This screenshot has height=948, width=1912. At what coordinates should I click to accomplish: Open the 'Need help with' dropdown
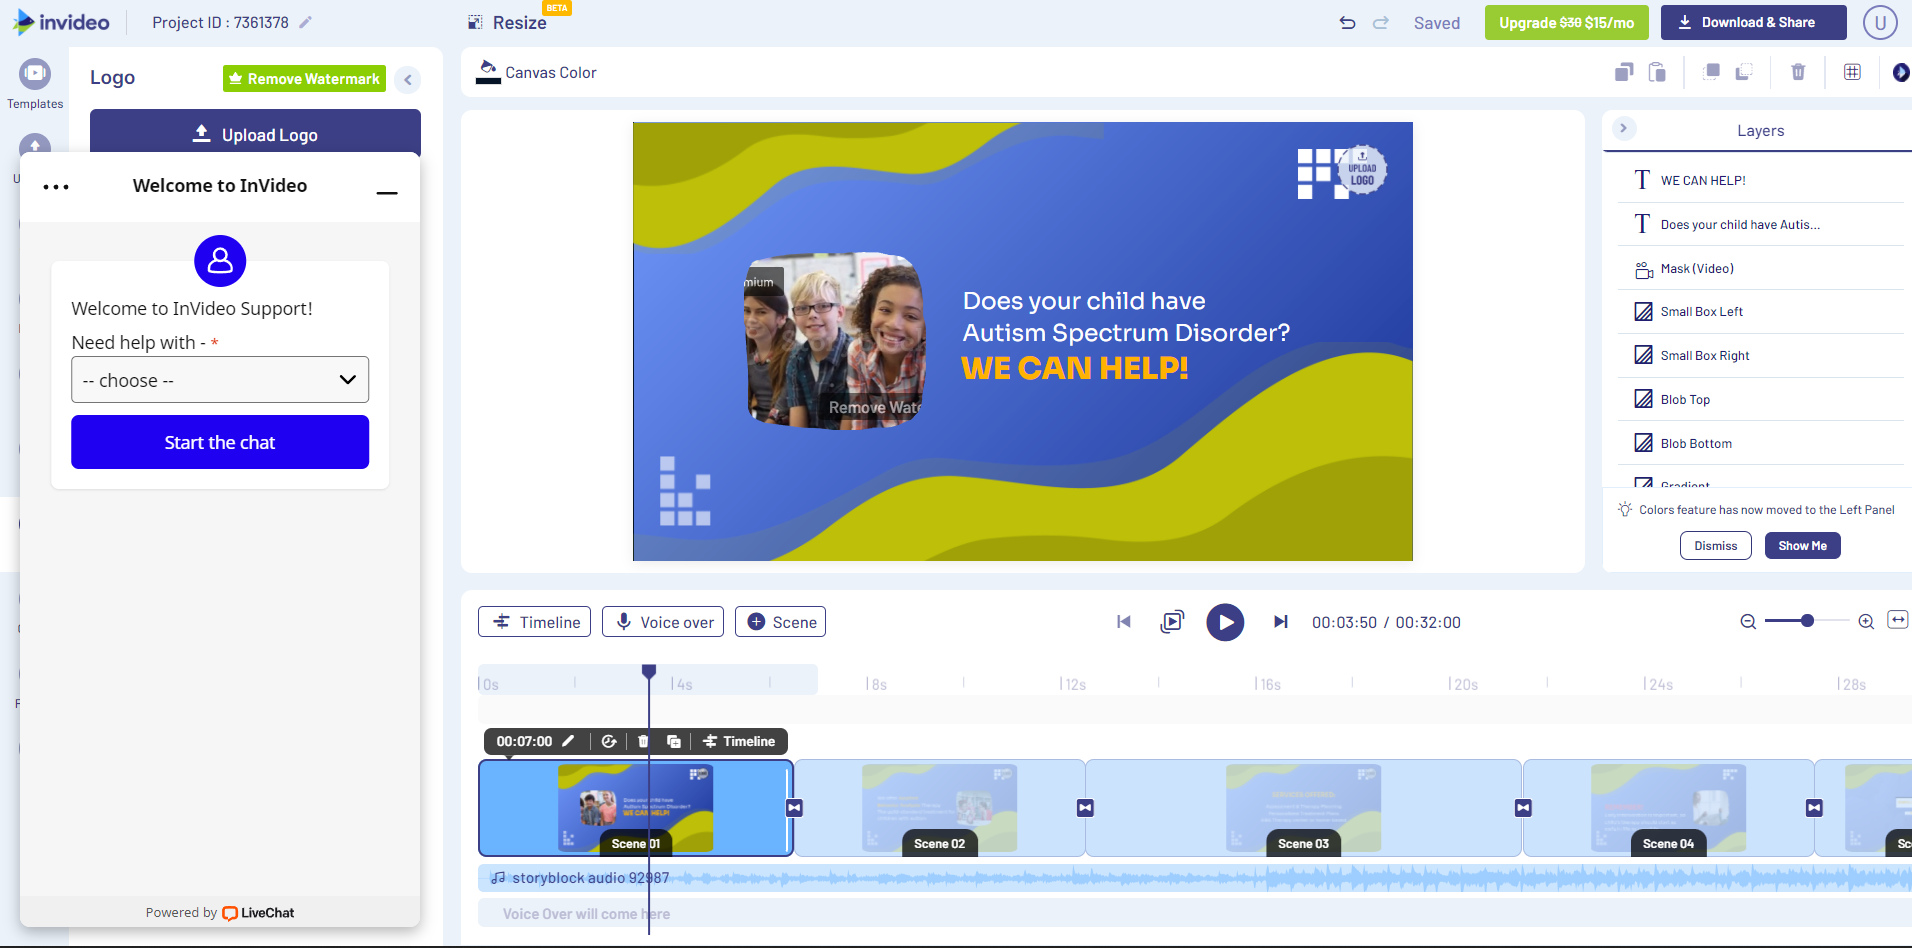[220, 380]
